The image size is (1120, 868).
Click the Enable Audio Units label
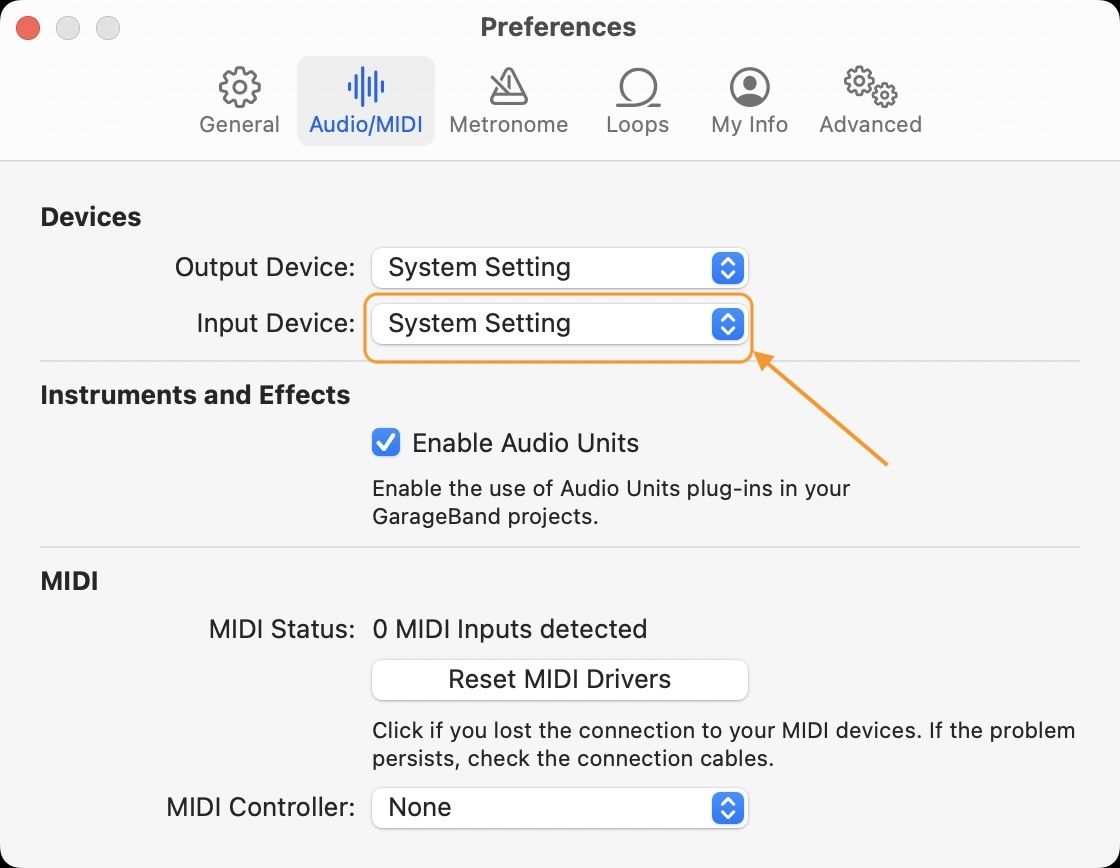pyautogui.click(x=525, y=443)
